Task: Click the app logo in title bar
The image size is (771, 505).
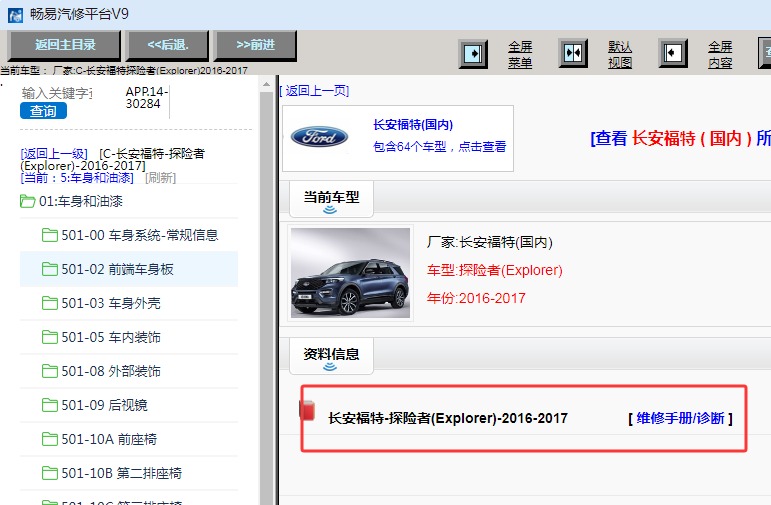Action: [15, 15]
